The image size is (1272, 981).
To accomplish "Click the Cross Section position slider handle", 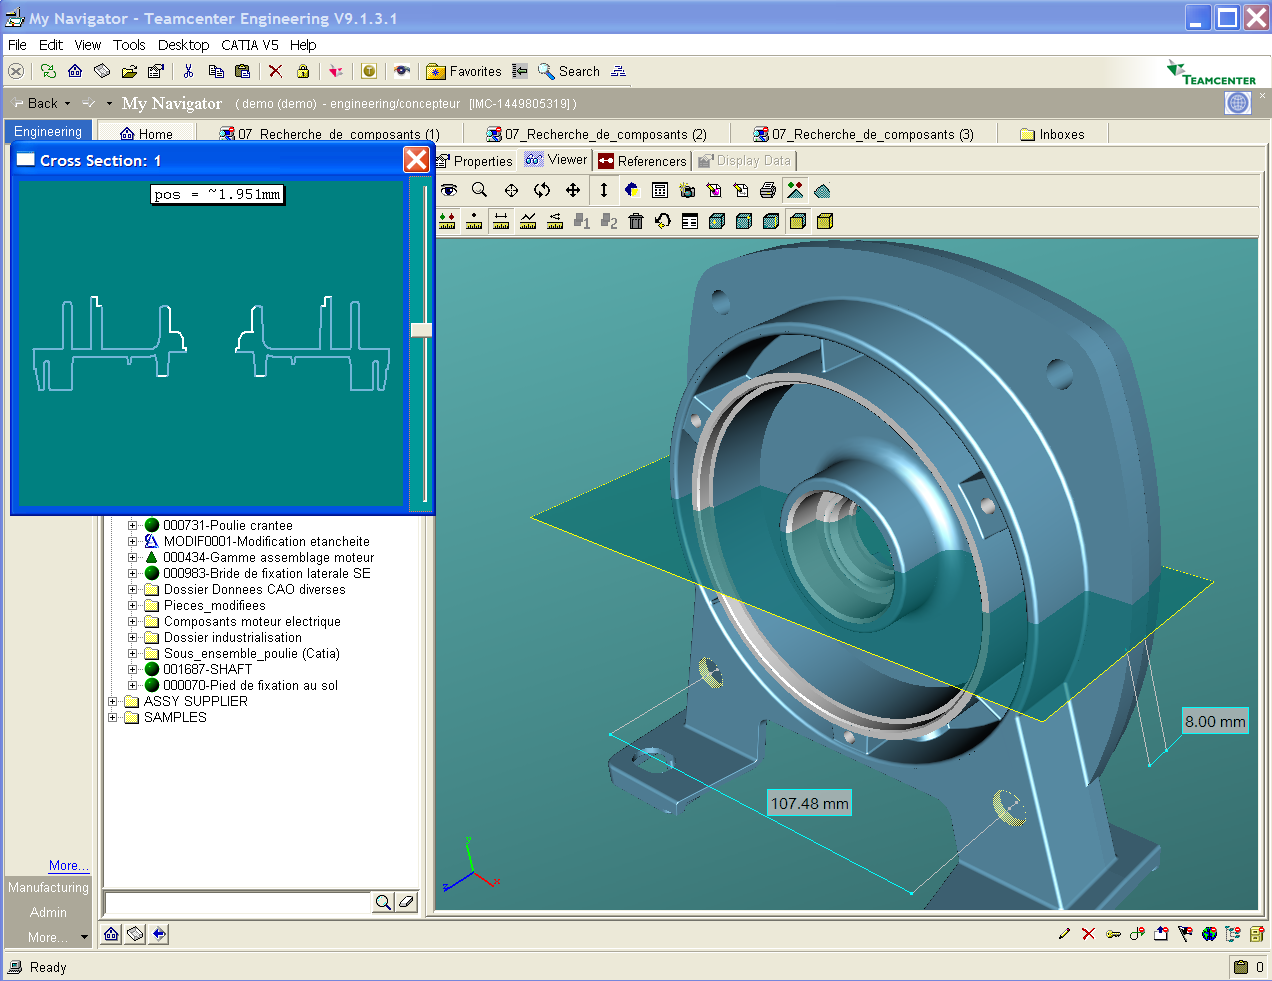I will click(x=421, y=330).
